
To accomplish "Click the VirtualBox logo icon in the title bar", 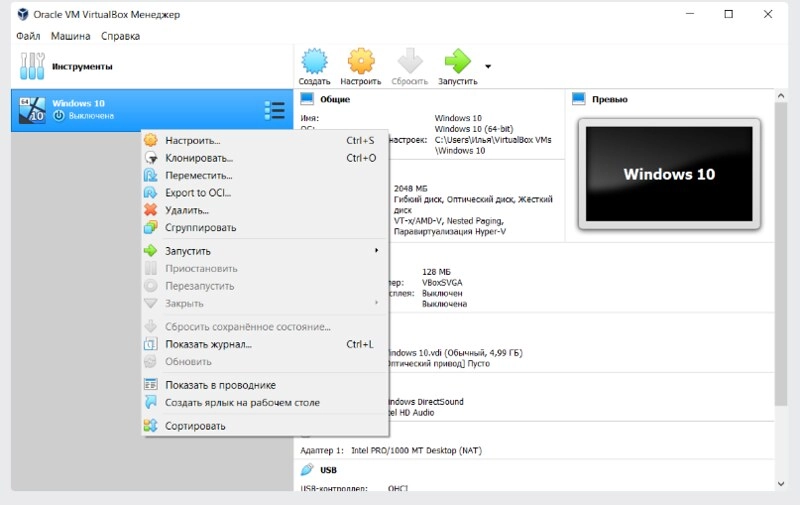I will point(23,14).
